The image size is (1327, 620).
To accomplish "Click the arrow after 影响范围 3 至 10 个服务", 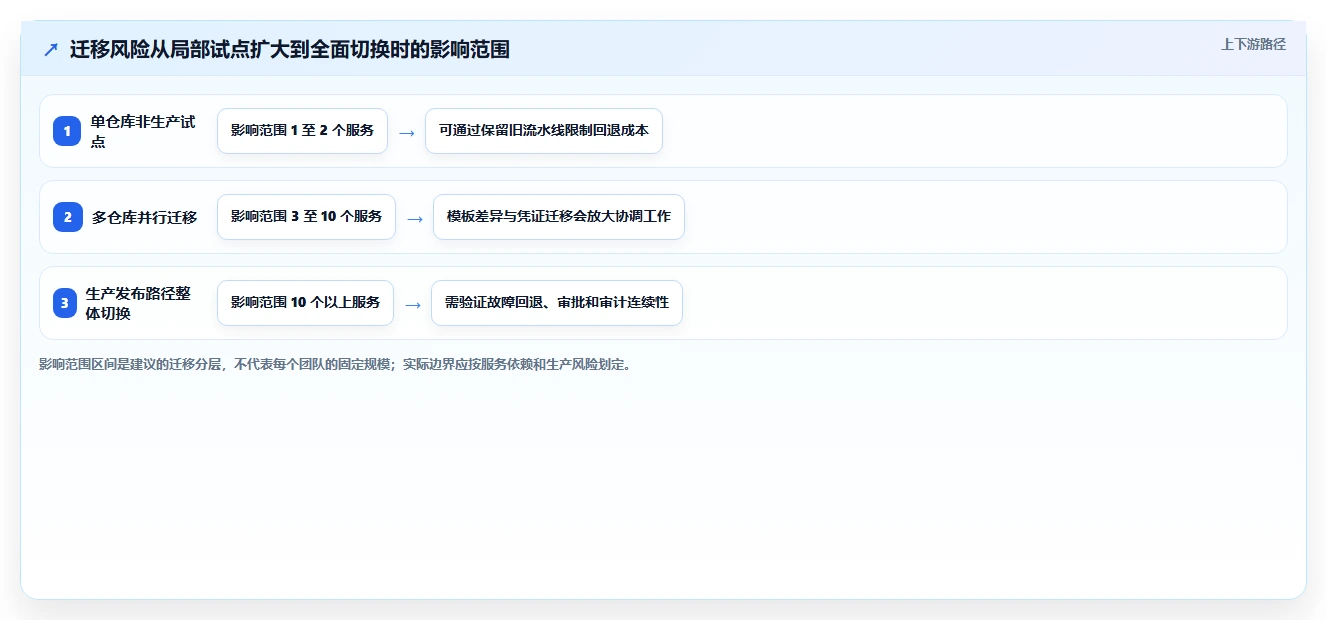I will click(415, 218).
